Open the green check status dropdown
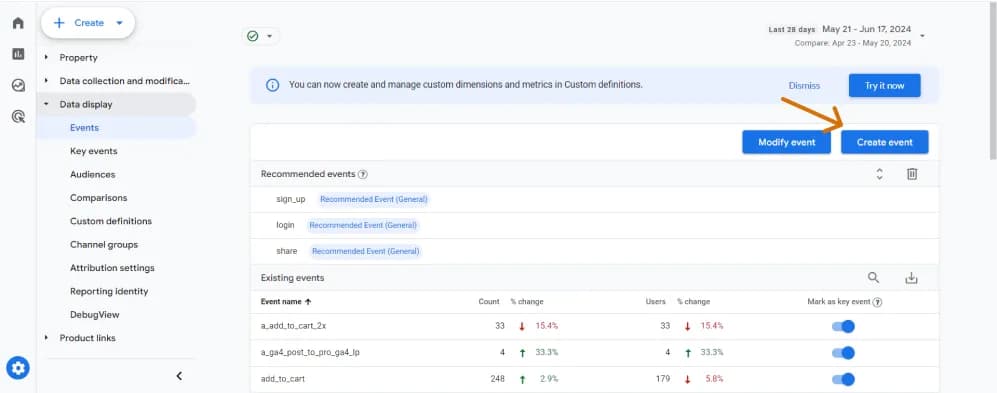The height and width of the screenshot is (393, 997). point(260,36)
